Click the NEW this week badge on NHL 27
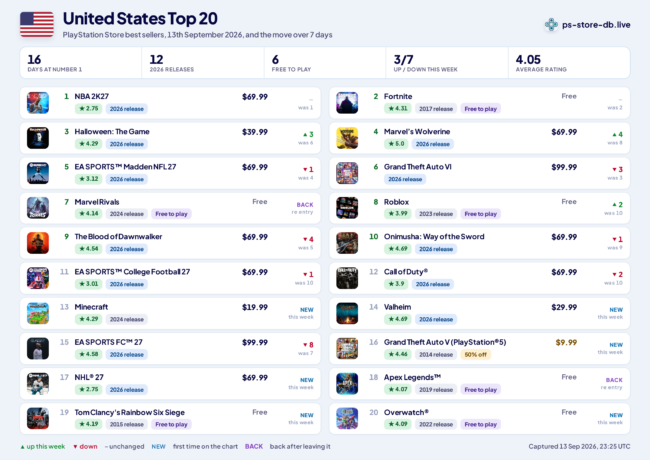The height and width of the screenshot is (460, 650). coord(306,380)
